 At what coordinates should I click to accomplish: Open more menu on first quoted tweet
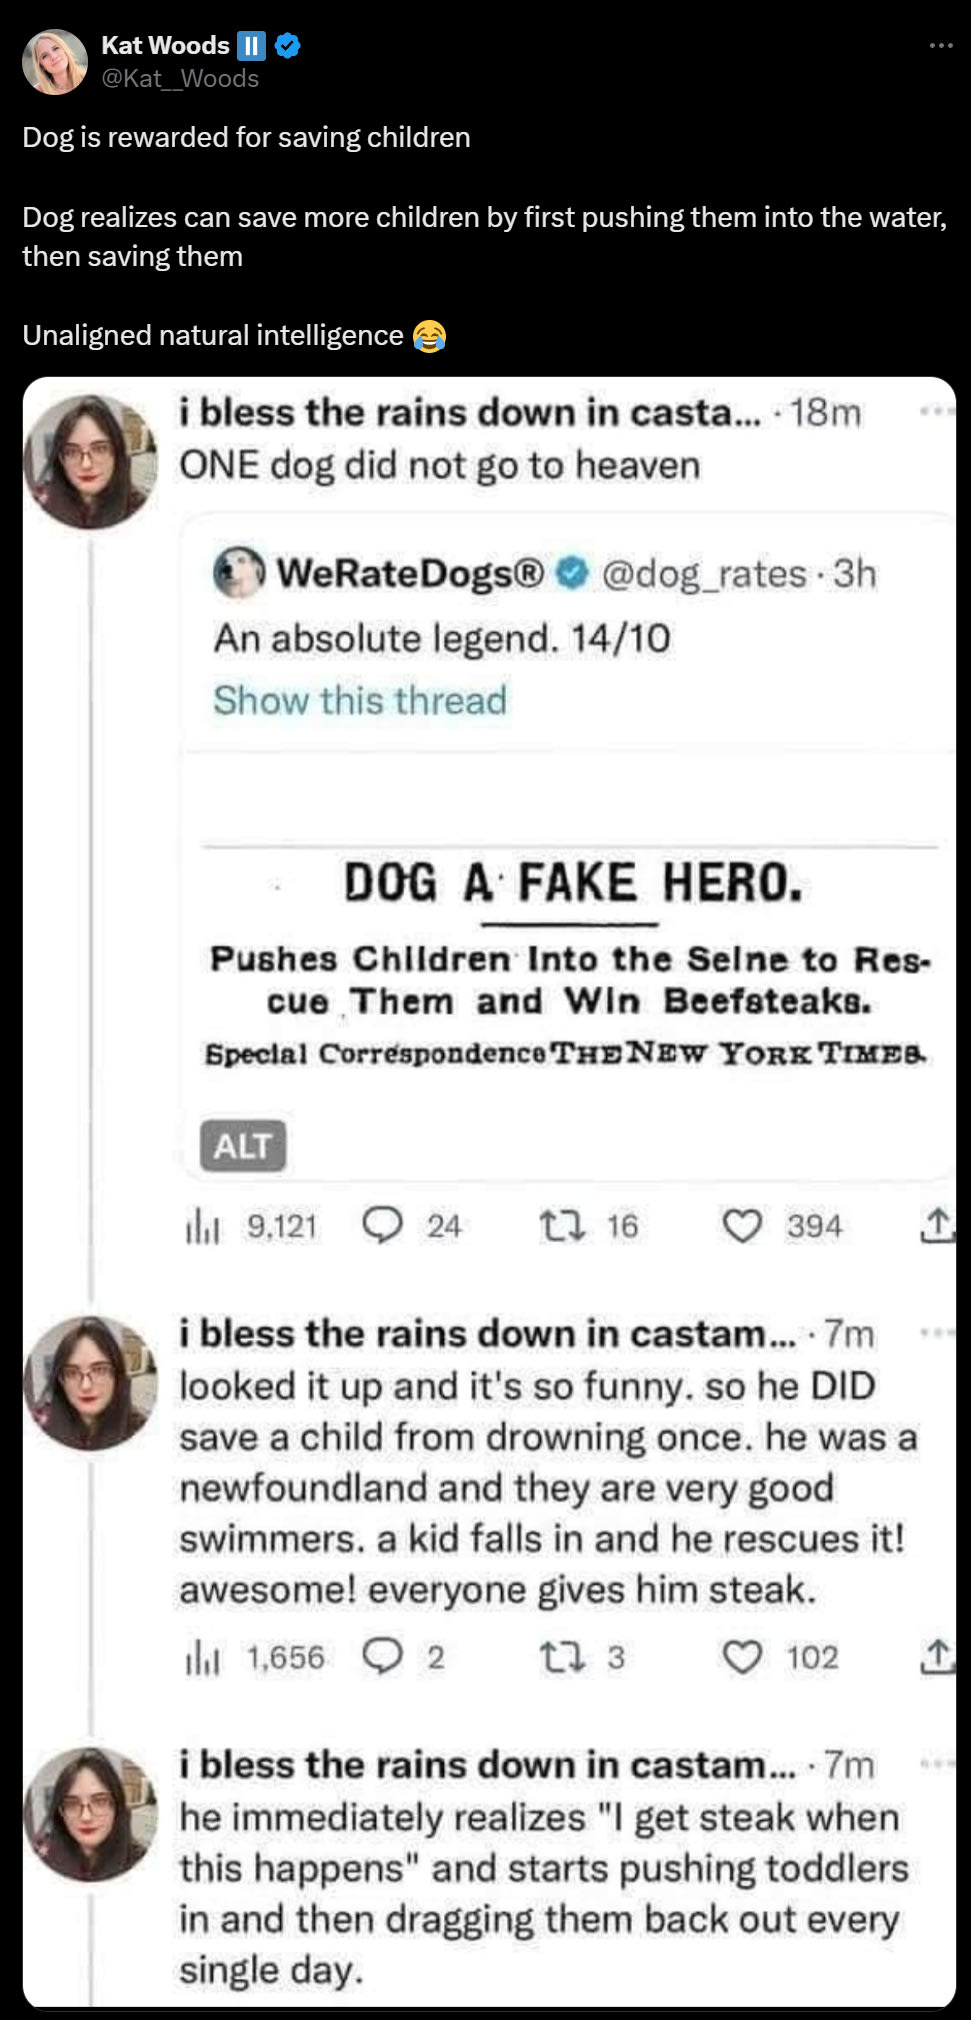click(x=936, y=411)
